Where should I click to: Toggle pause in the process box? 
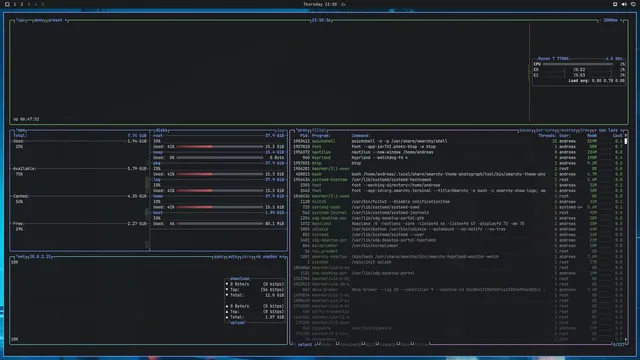click(525, 131)
